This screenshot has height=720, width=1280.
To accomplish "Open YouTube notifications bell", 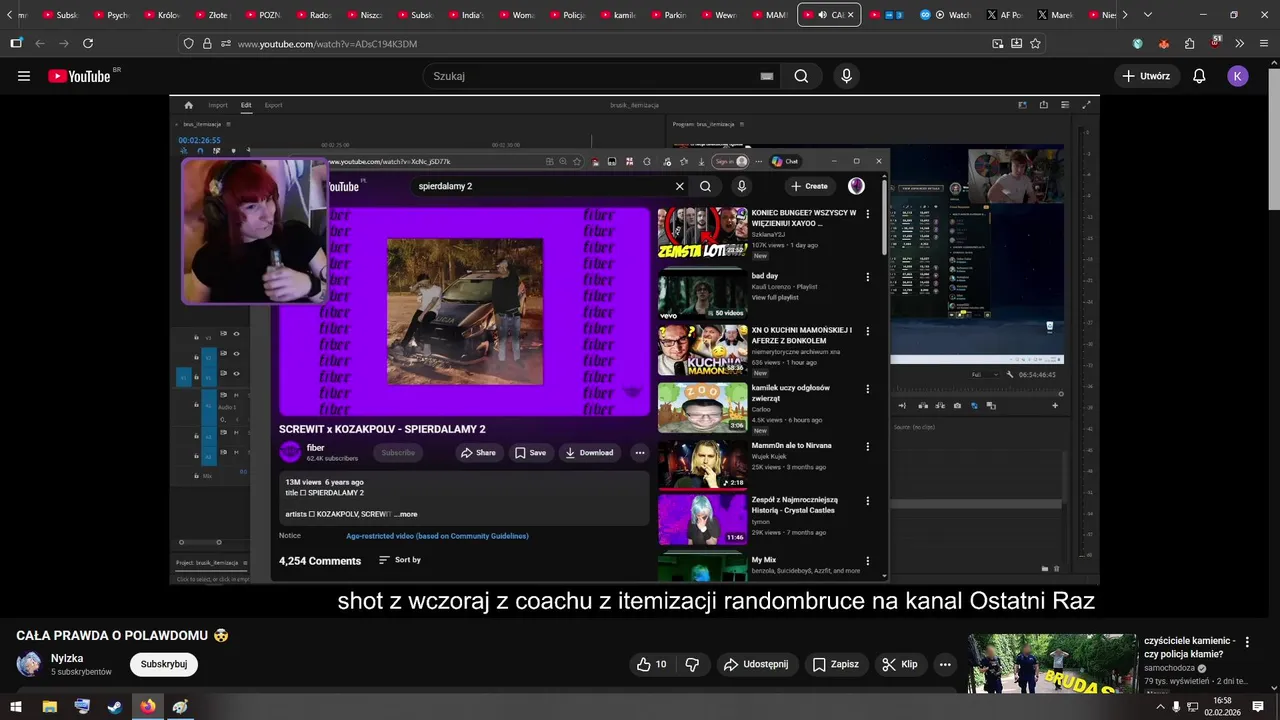I will click(x=1199, y=76).
